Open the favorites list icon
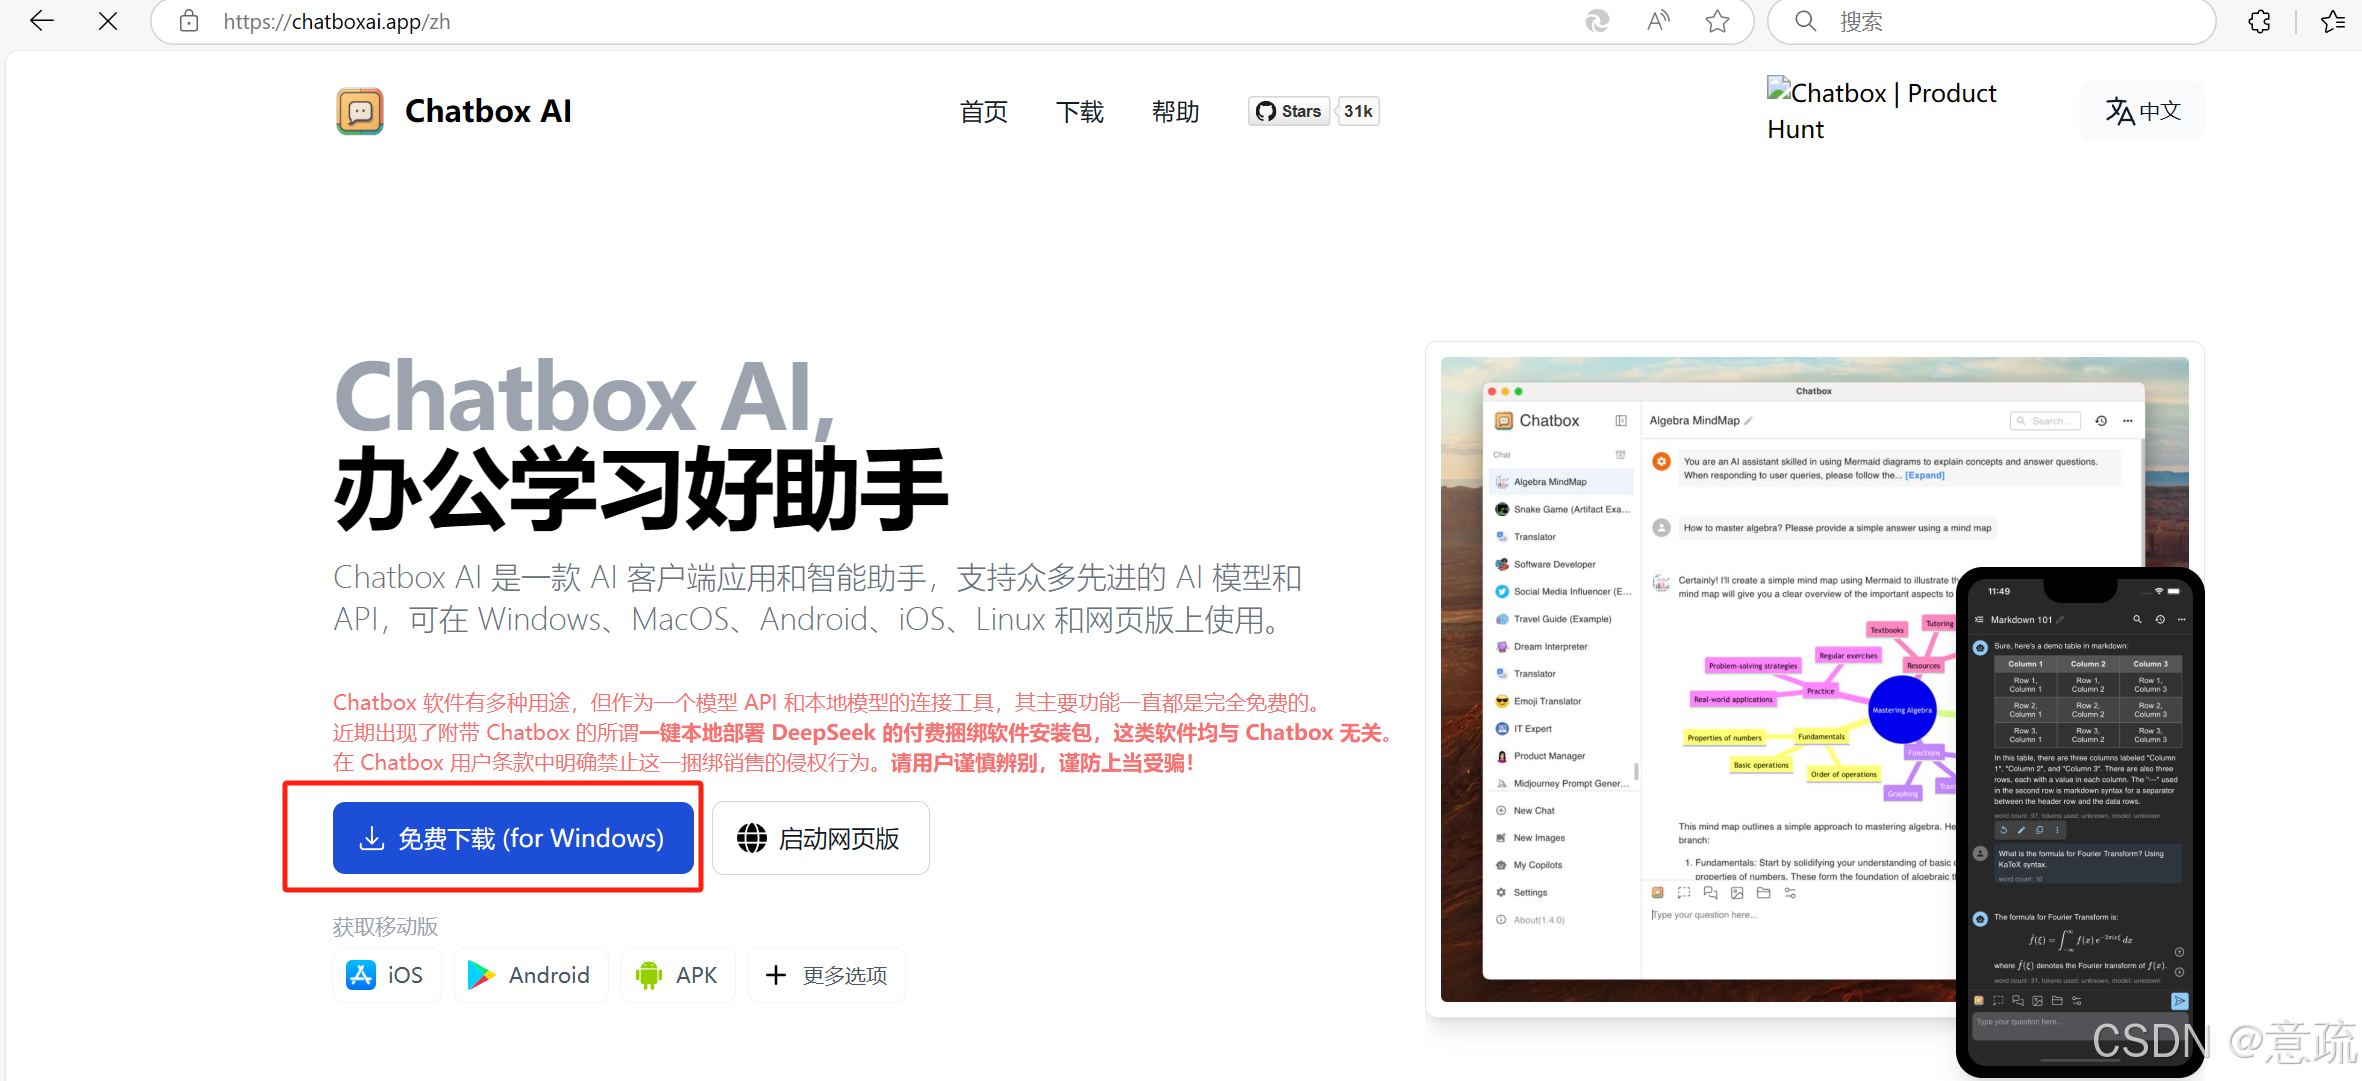The height and width of the screenshot is (1081, 2362). click(x=2332, y=21)
